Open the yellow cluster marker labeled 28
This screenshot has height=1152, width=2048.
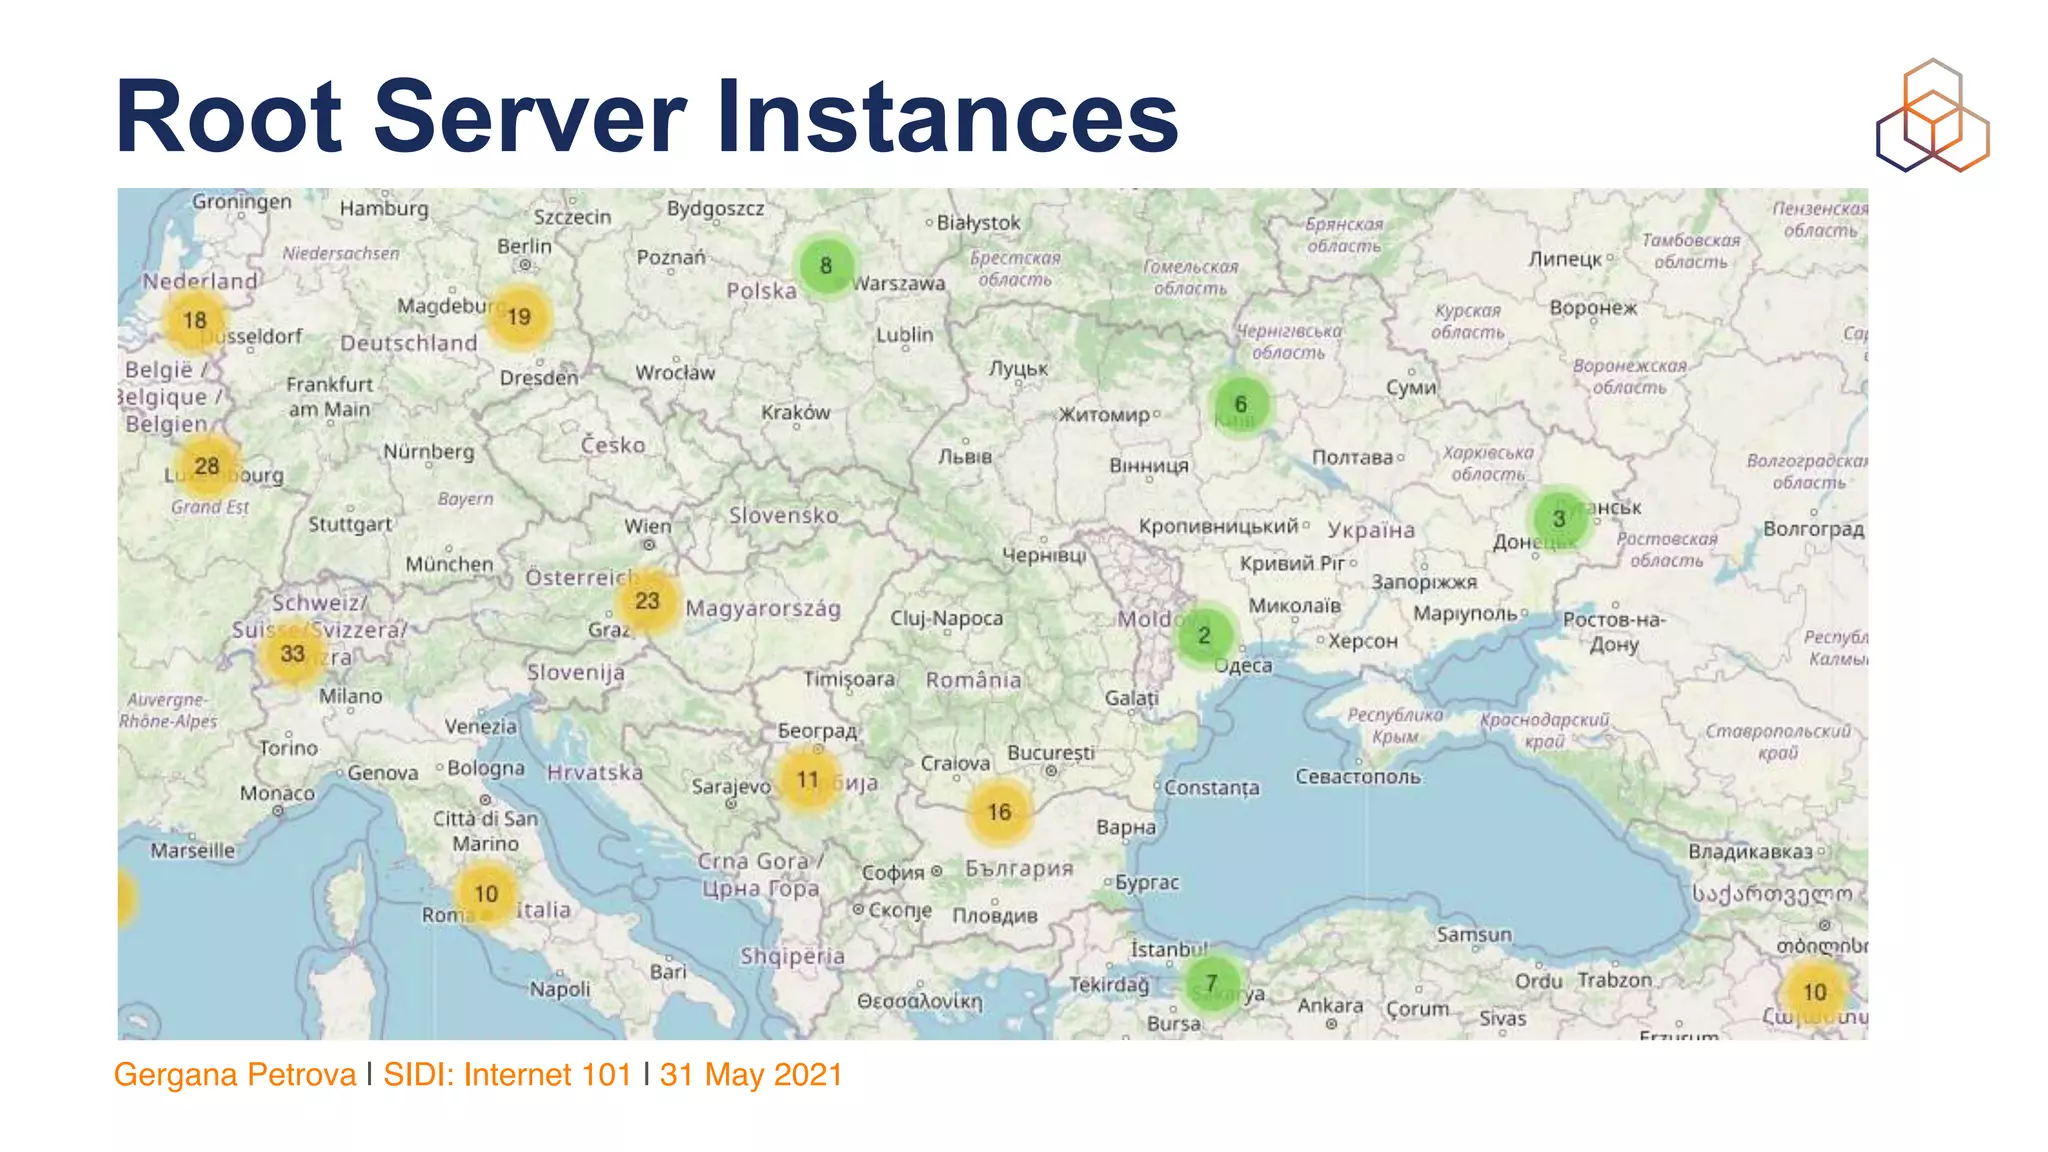[x=207, y=466]
